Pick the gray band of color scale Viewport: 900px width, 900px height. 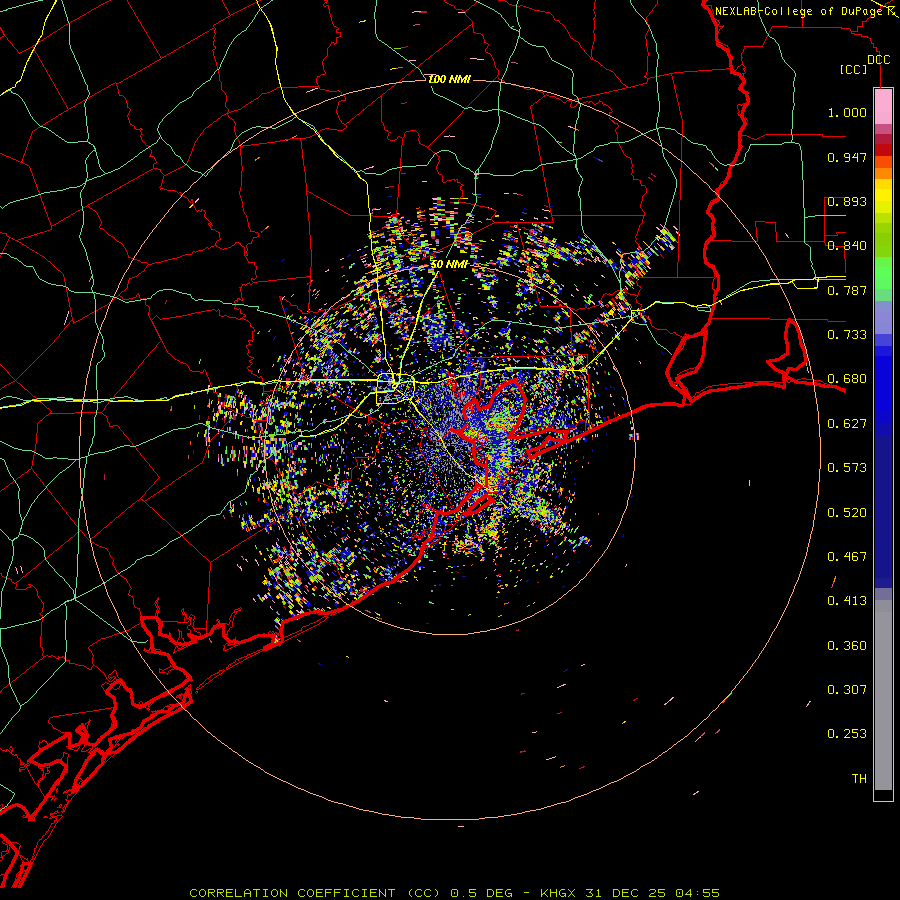[883, 695]
